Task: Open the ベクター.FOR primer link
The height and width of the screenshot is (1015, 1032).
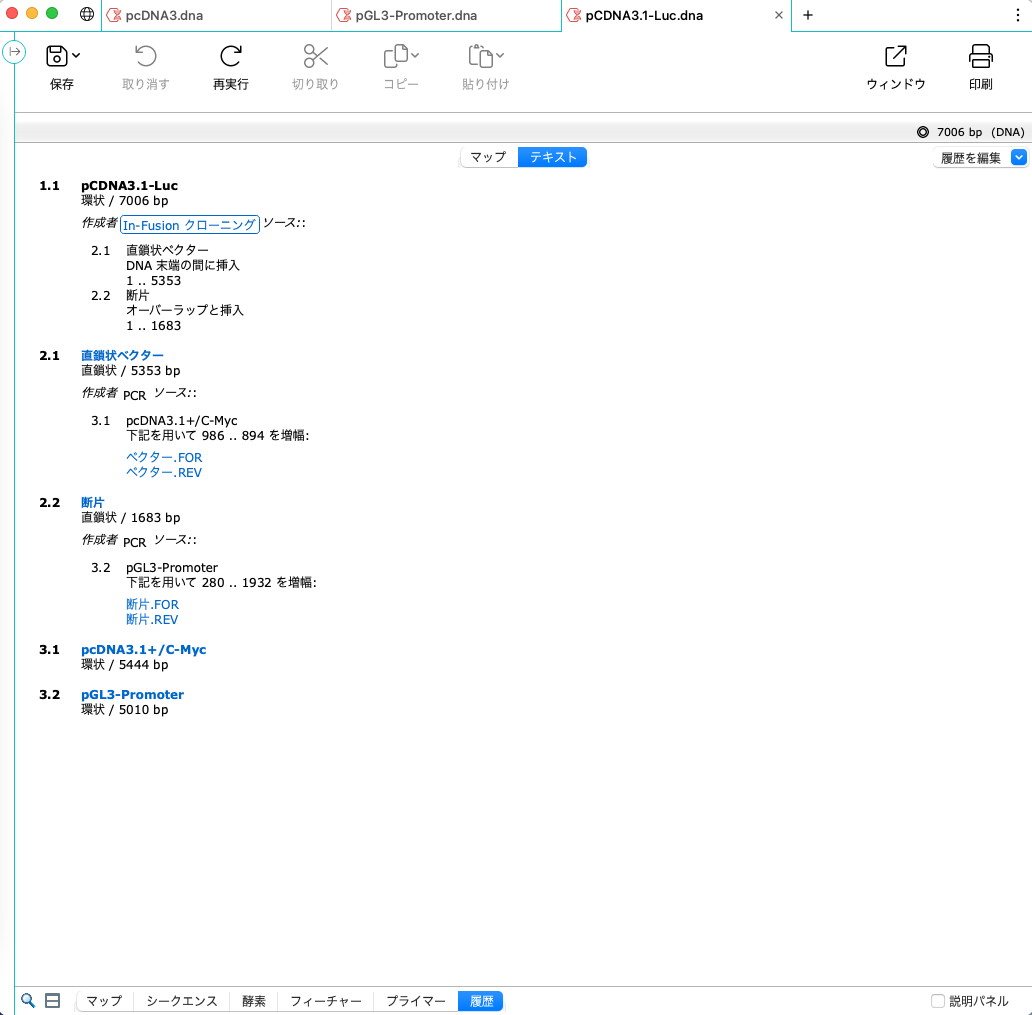Action: 163,457
